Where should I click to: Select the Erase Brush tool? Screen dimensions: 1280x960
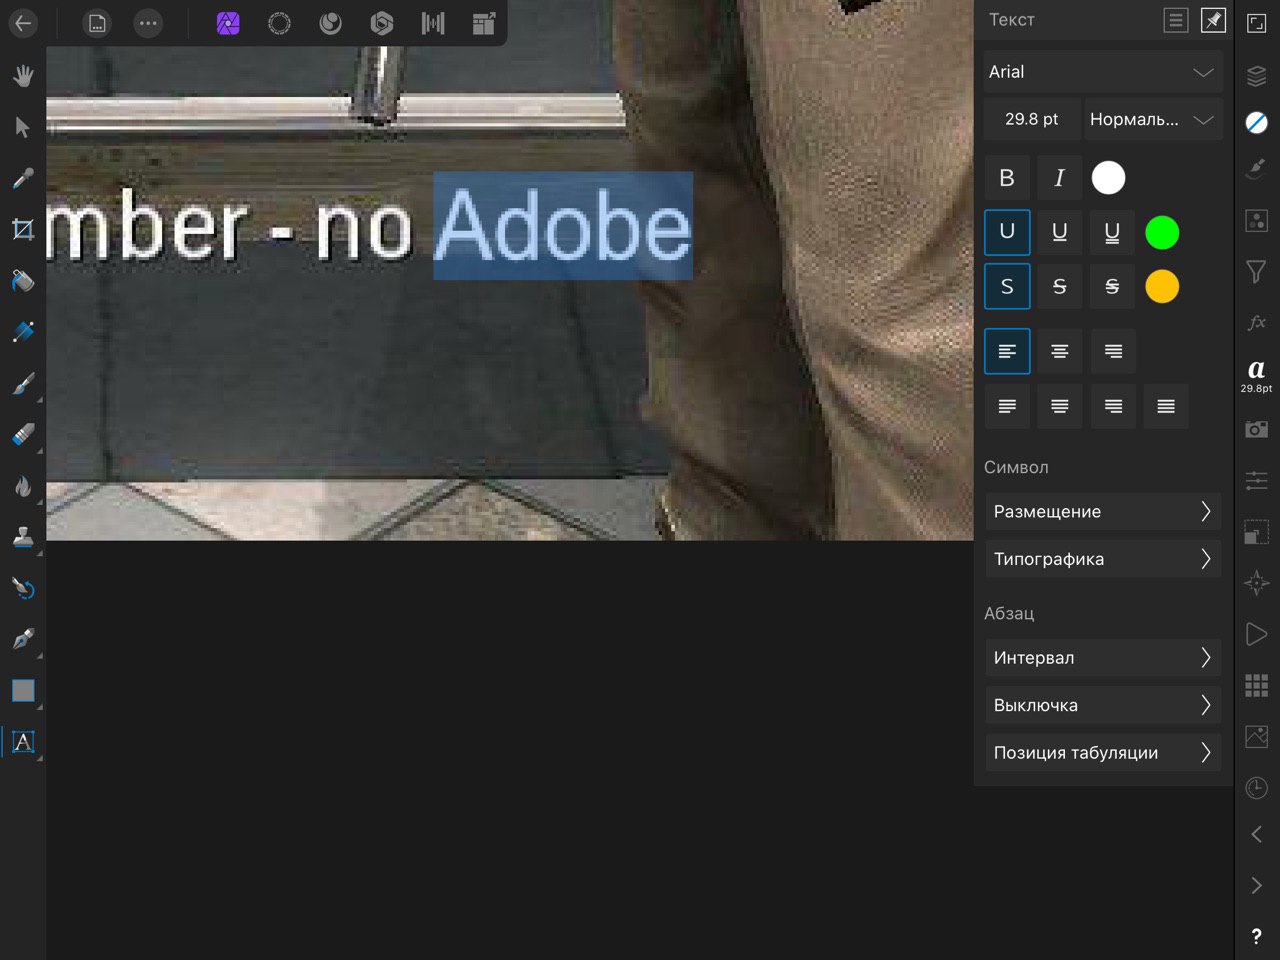(23, 434)
